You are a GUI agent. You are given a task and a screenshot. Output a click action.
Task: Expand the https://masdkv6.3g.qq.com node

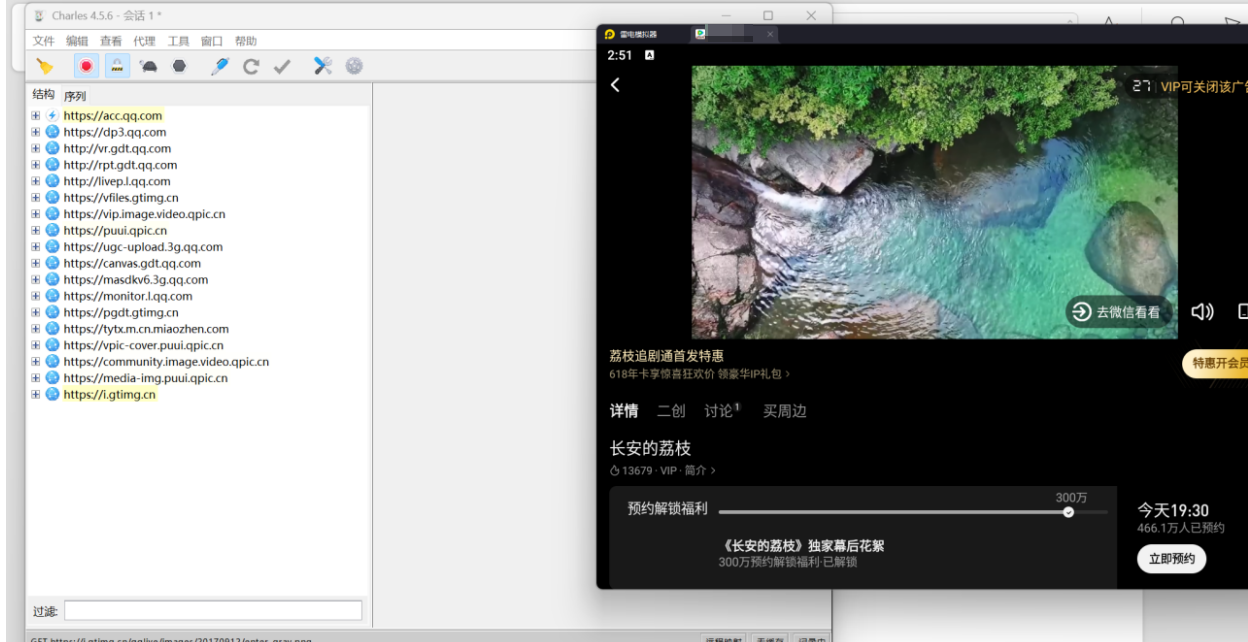click(x=36, y=280)
